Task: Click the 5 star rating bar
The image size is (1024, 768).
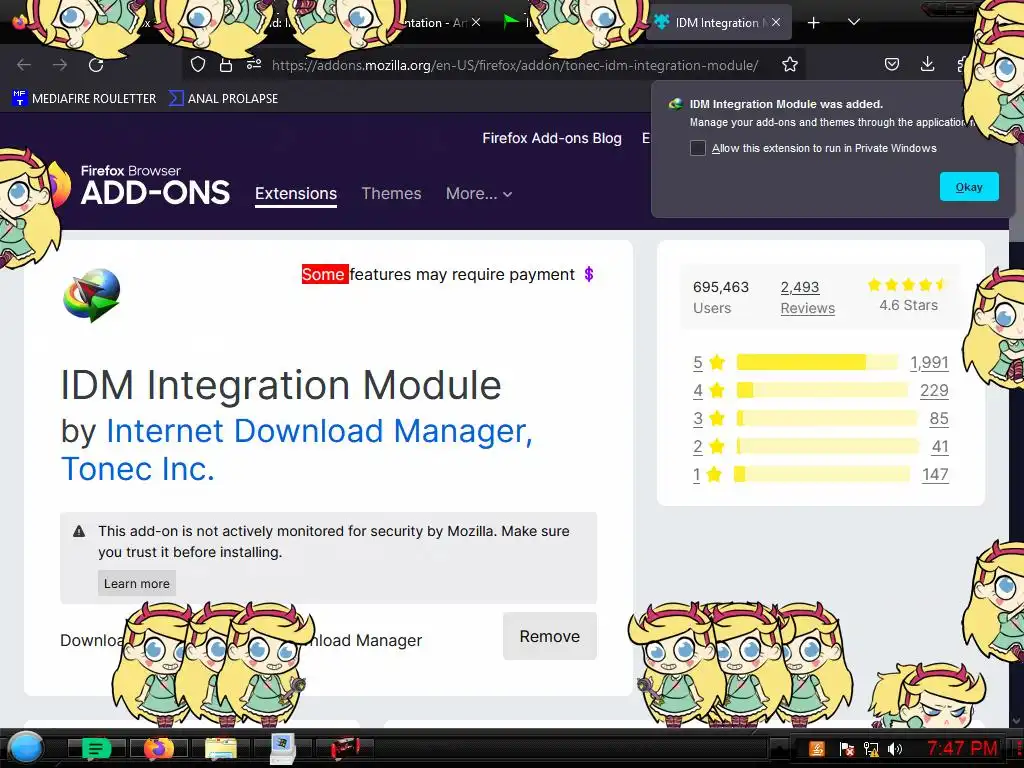Action: click(817, 362)
